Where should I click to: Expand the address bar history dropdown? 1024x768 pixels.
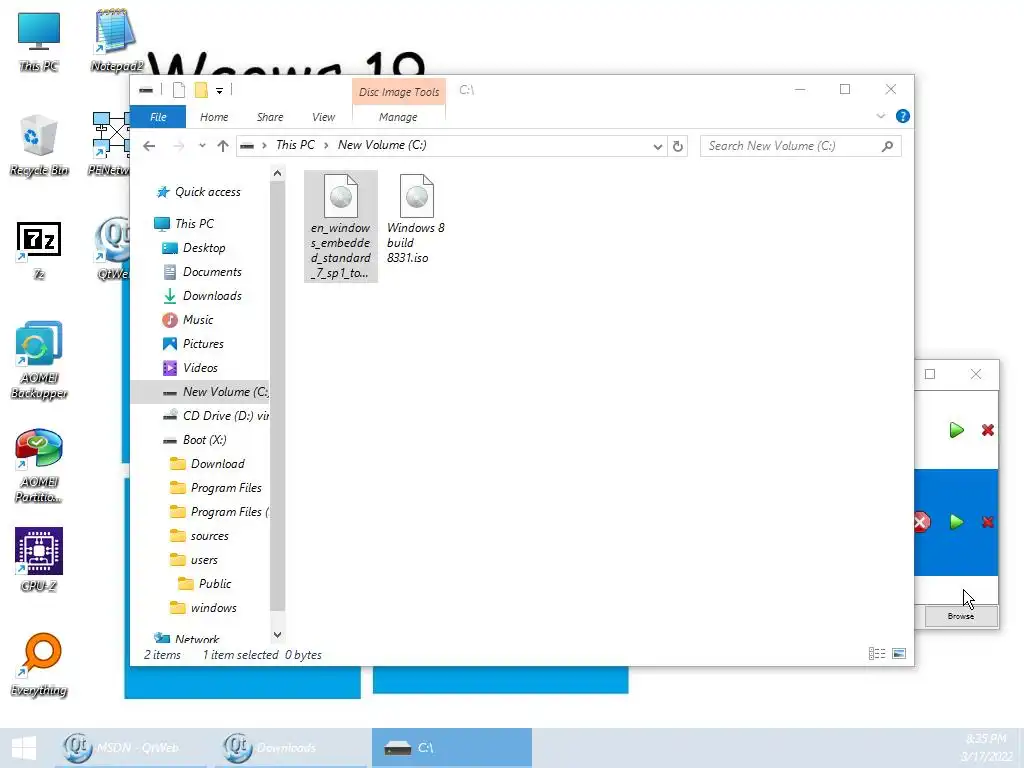658,146
